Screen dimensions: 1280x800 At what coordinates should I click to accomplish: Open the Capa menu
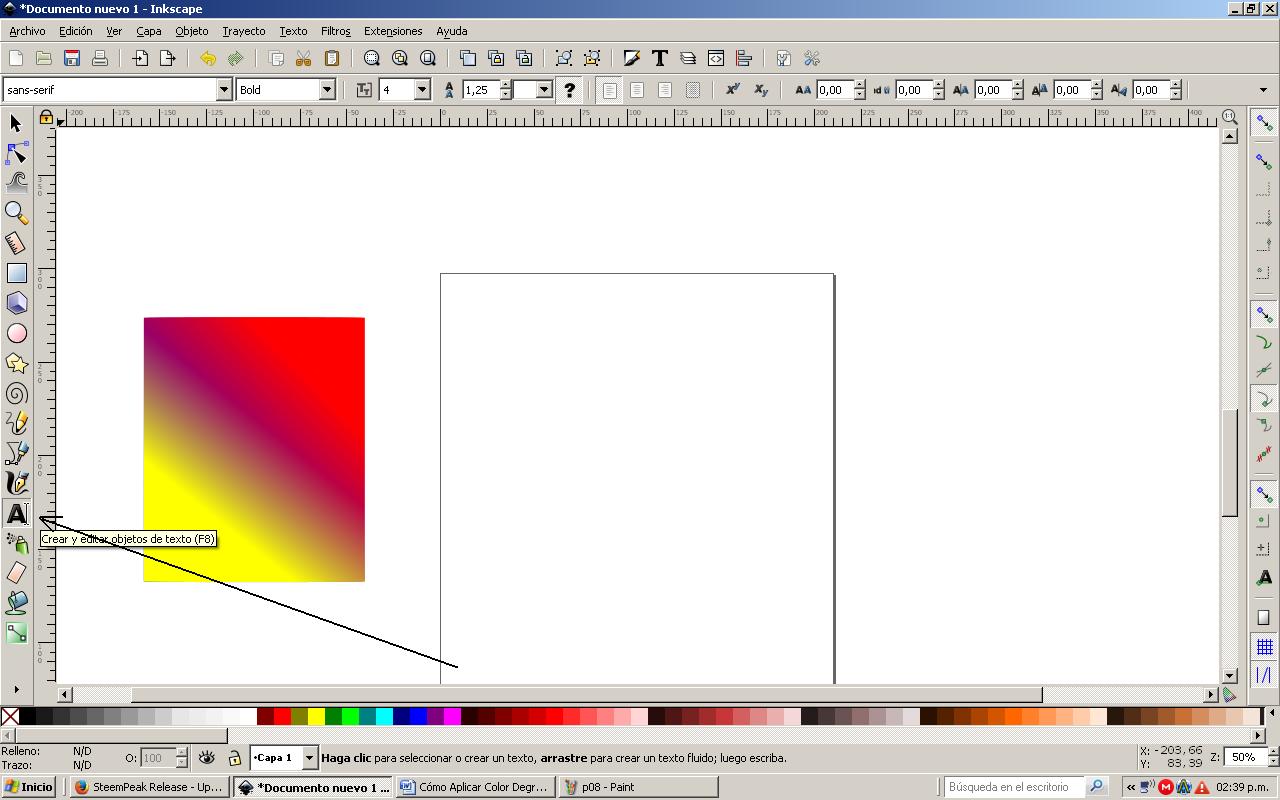coord(148,31)
